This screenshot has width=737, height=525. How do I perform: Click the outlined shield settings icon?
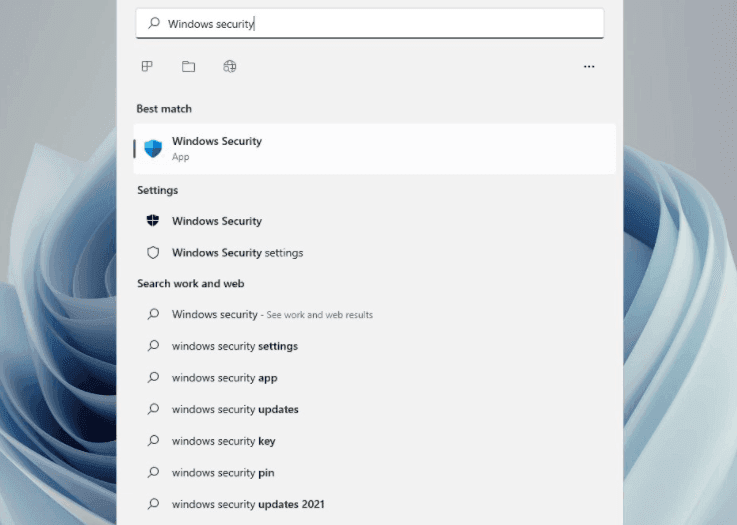click(153, 252)
